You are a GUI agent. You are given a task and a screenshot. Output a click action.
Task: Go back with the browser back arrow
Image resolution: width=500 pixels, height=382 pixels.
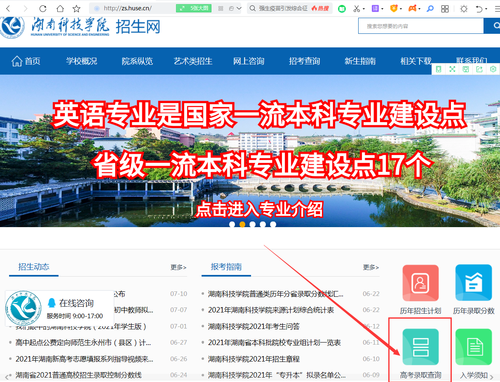[x=9, y=8]
